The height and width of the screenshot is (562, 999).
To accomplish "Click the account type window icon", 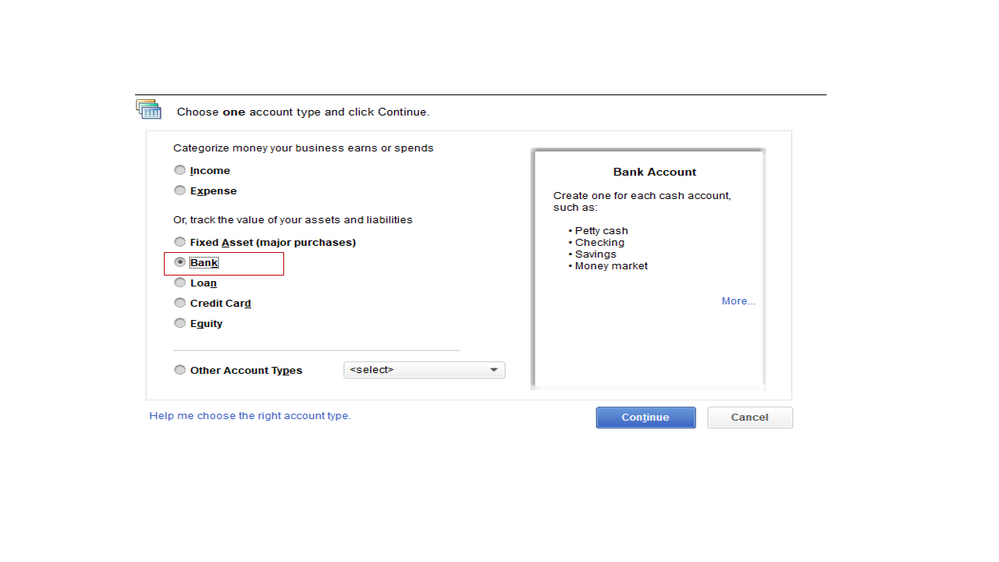I will click(149, 109).
